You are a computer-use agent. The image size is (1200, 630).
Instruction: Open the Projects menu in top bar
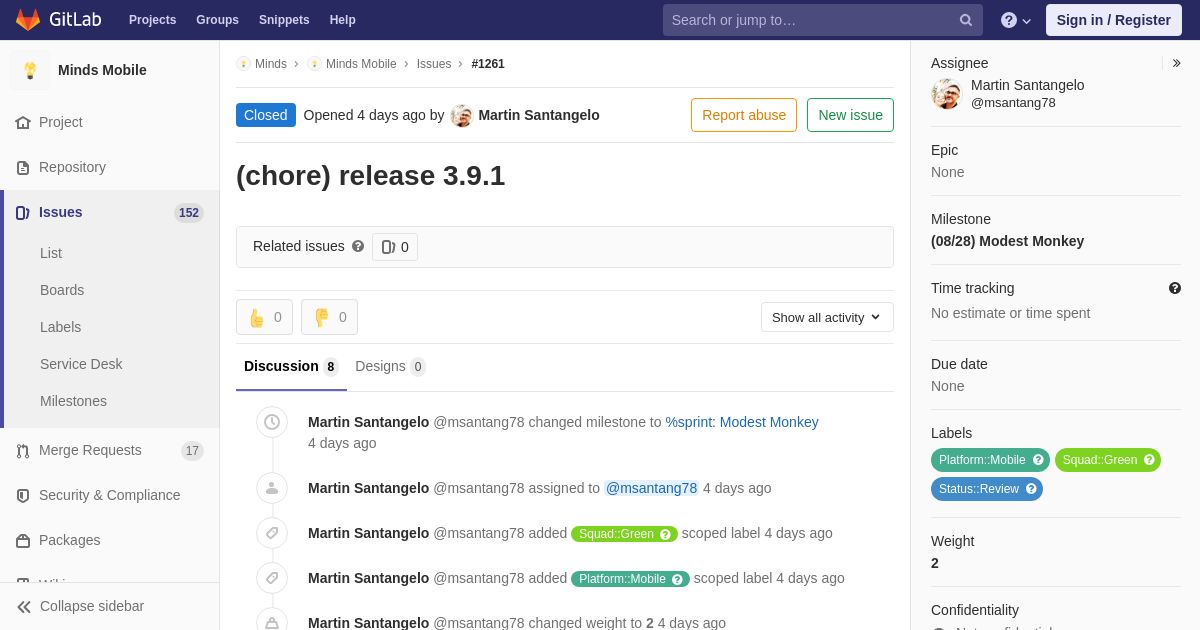click(x=152, y=20)
